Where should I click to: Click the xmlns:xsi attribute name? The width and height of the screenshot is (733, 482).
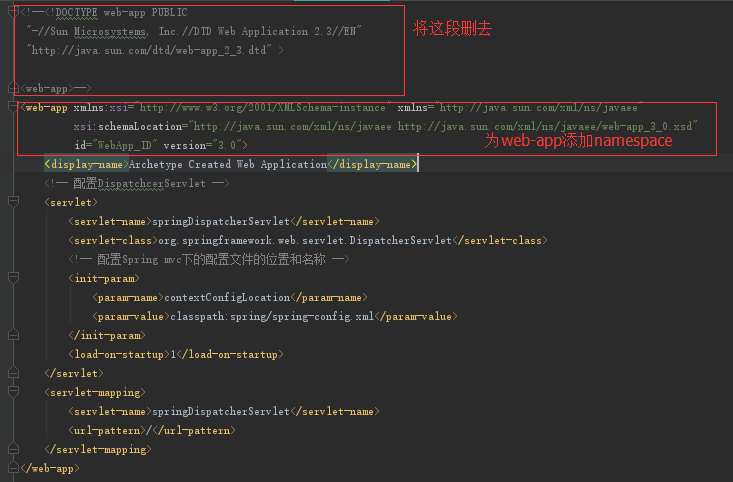point(101,108)
